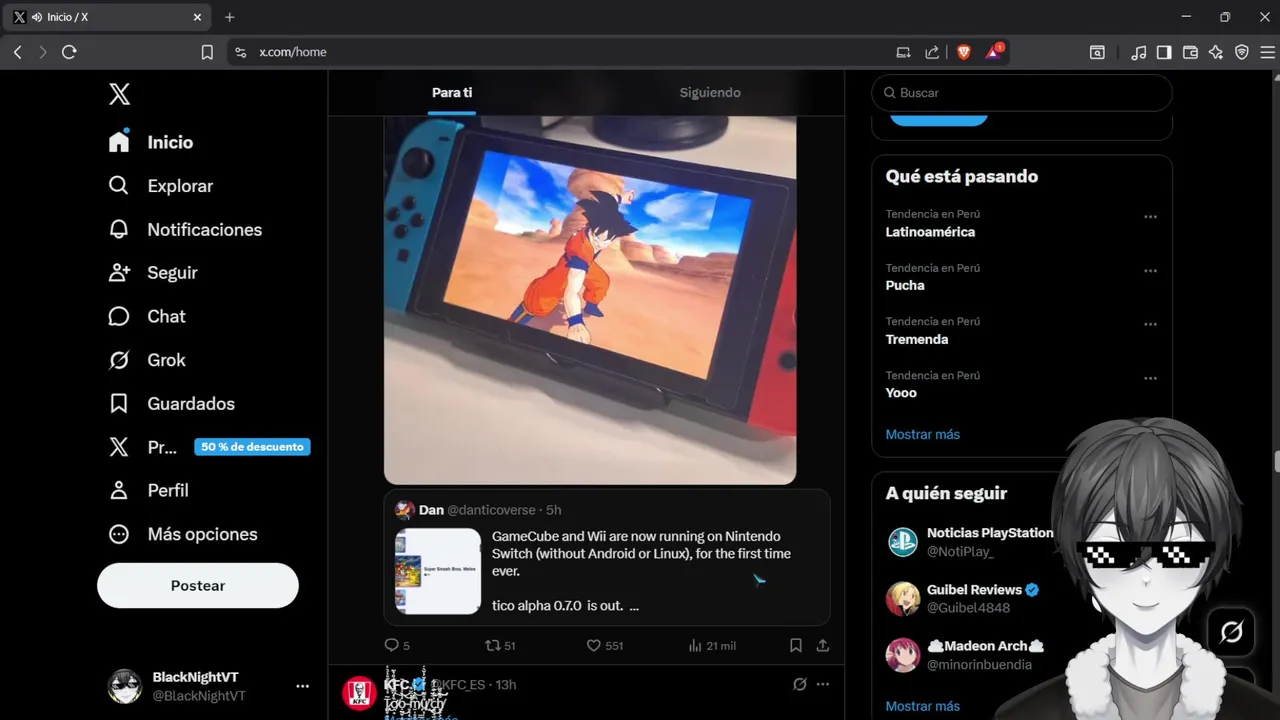This screenshot has height=720, width=1280.
Task: Share page from address bar
Action: pos(932,52)
